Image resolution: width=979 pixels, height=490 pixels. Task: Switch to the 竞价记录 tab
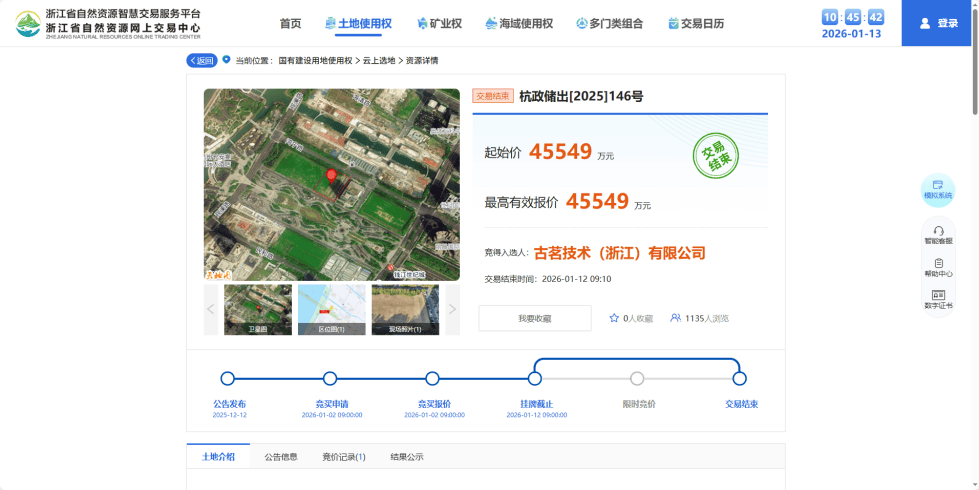click(x=343, y=457)
